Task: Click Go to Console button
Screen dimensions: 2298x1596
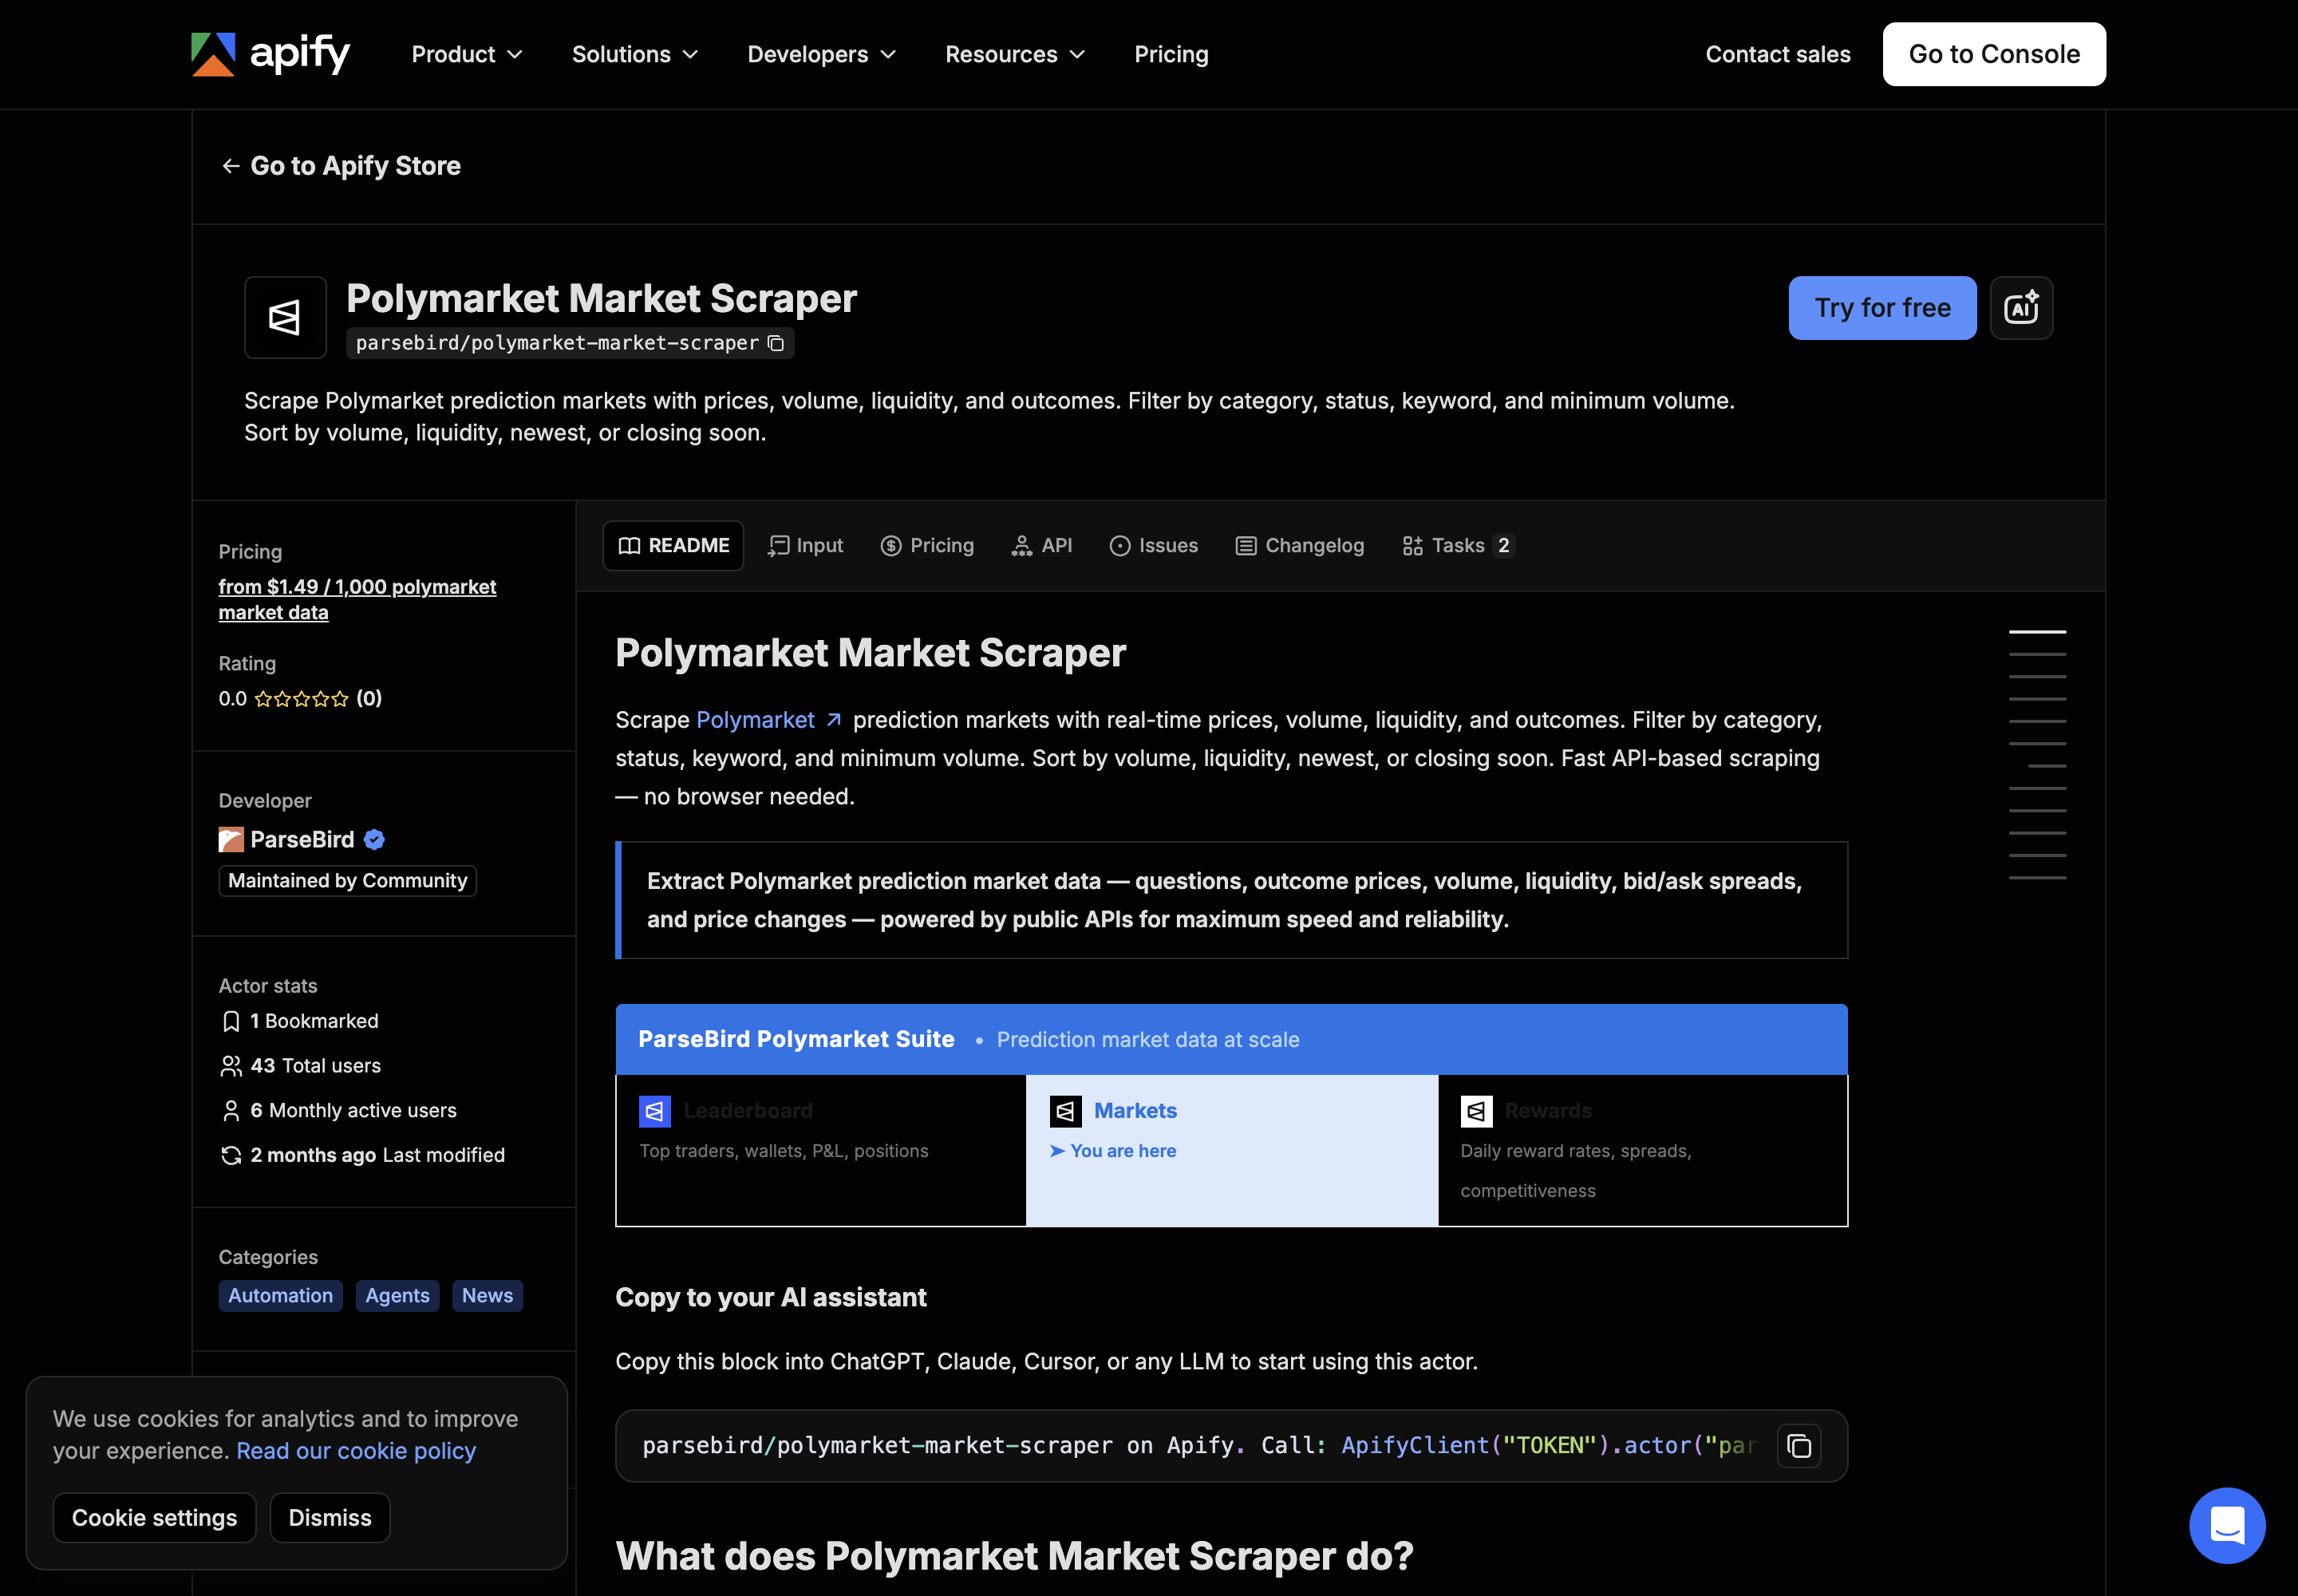Action: pyautogui.click(x=1994, y=54)
